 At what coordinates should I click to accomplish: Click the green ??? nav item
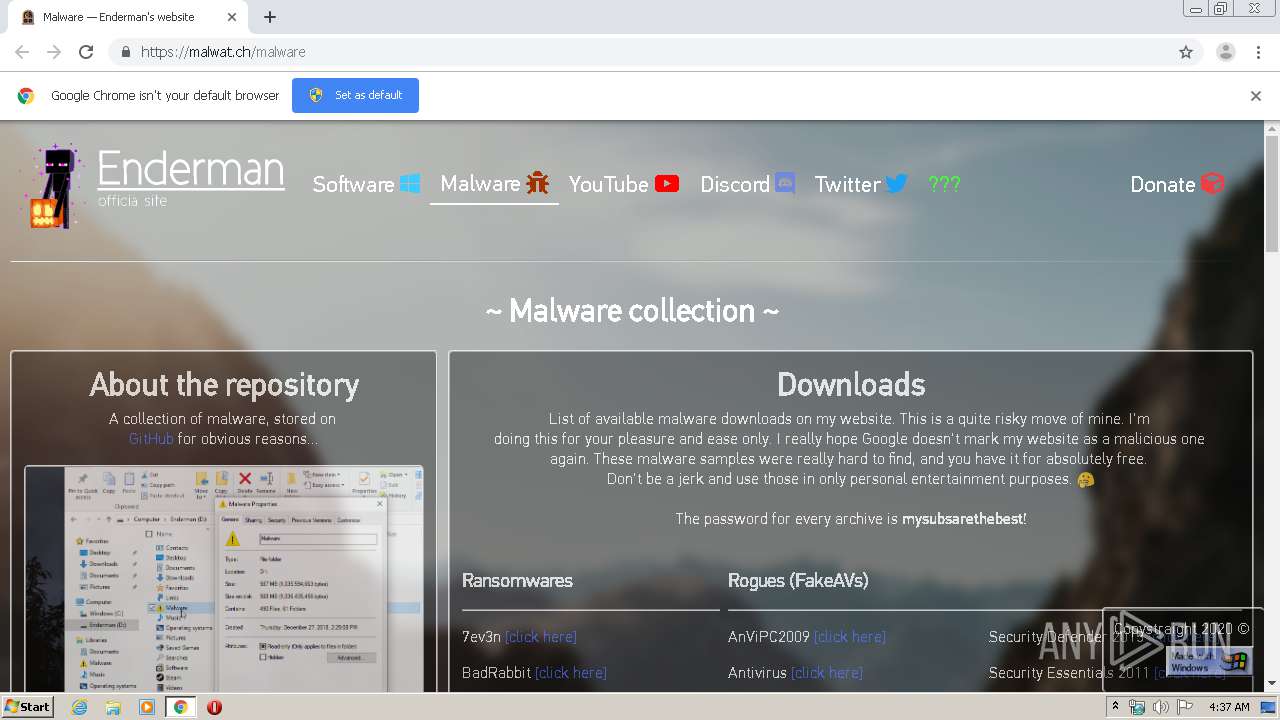pyautogui.click(x=944, y=184)
